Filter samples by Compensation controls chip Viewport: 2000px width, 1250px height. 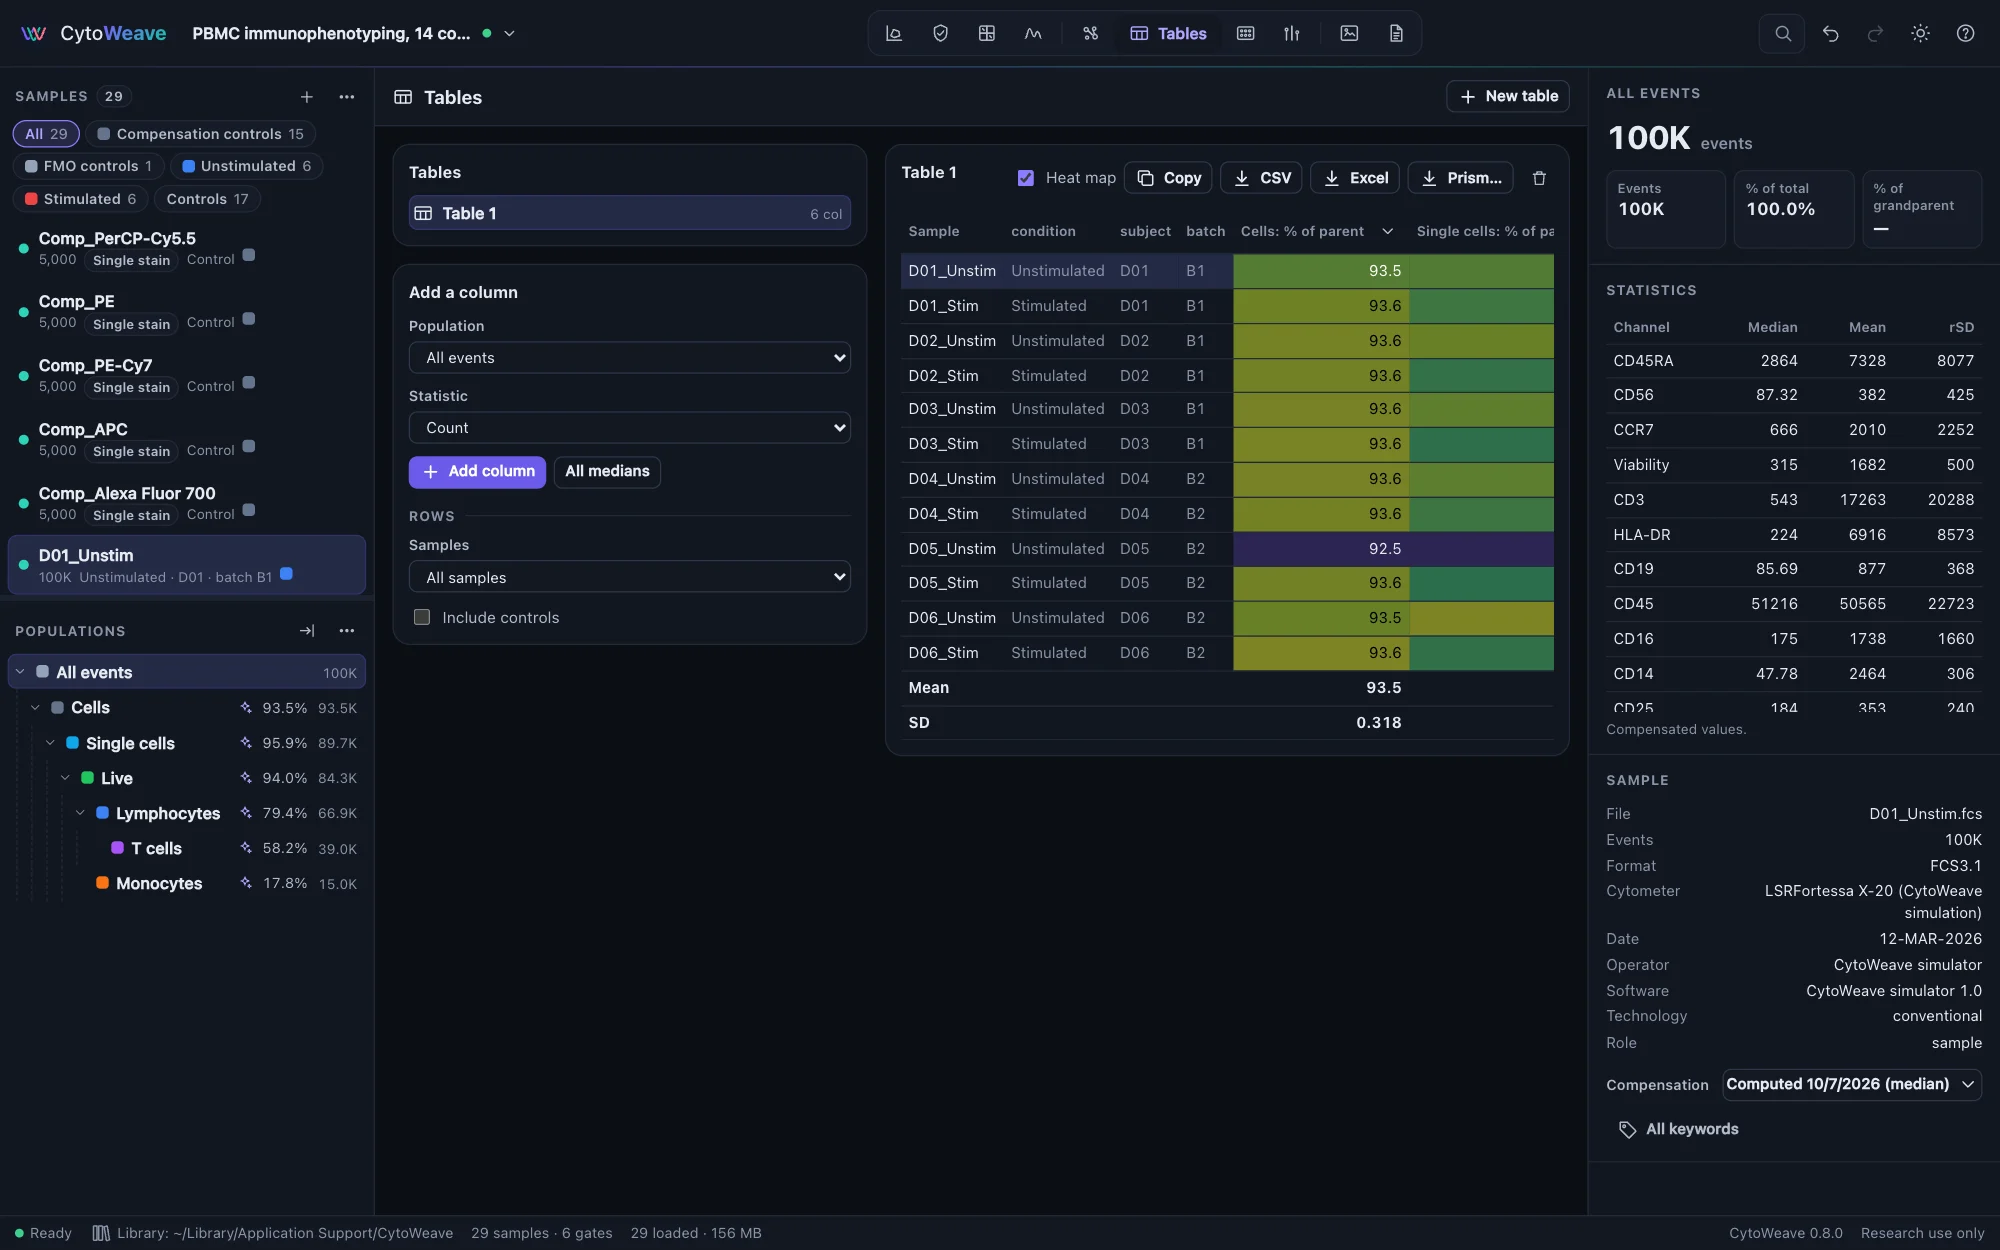coord(200,134)
